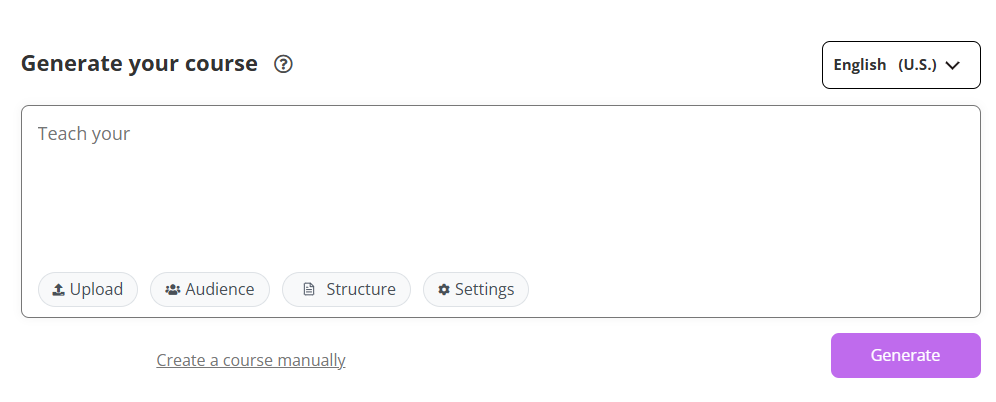
Task: Follow the Create a course manually link
Action: click(x=251, y=360)
